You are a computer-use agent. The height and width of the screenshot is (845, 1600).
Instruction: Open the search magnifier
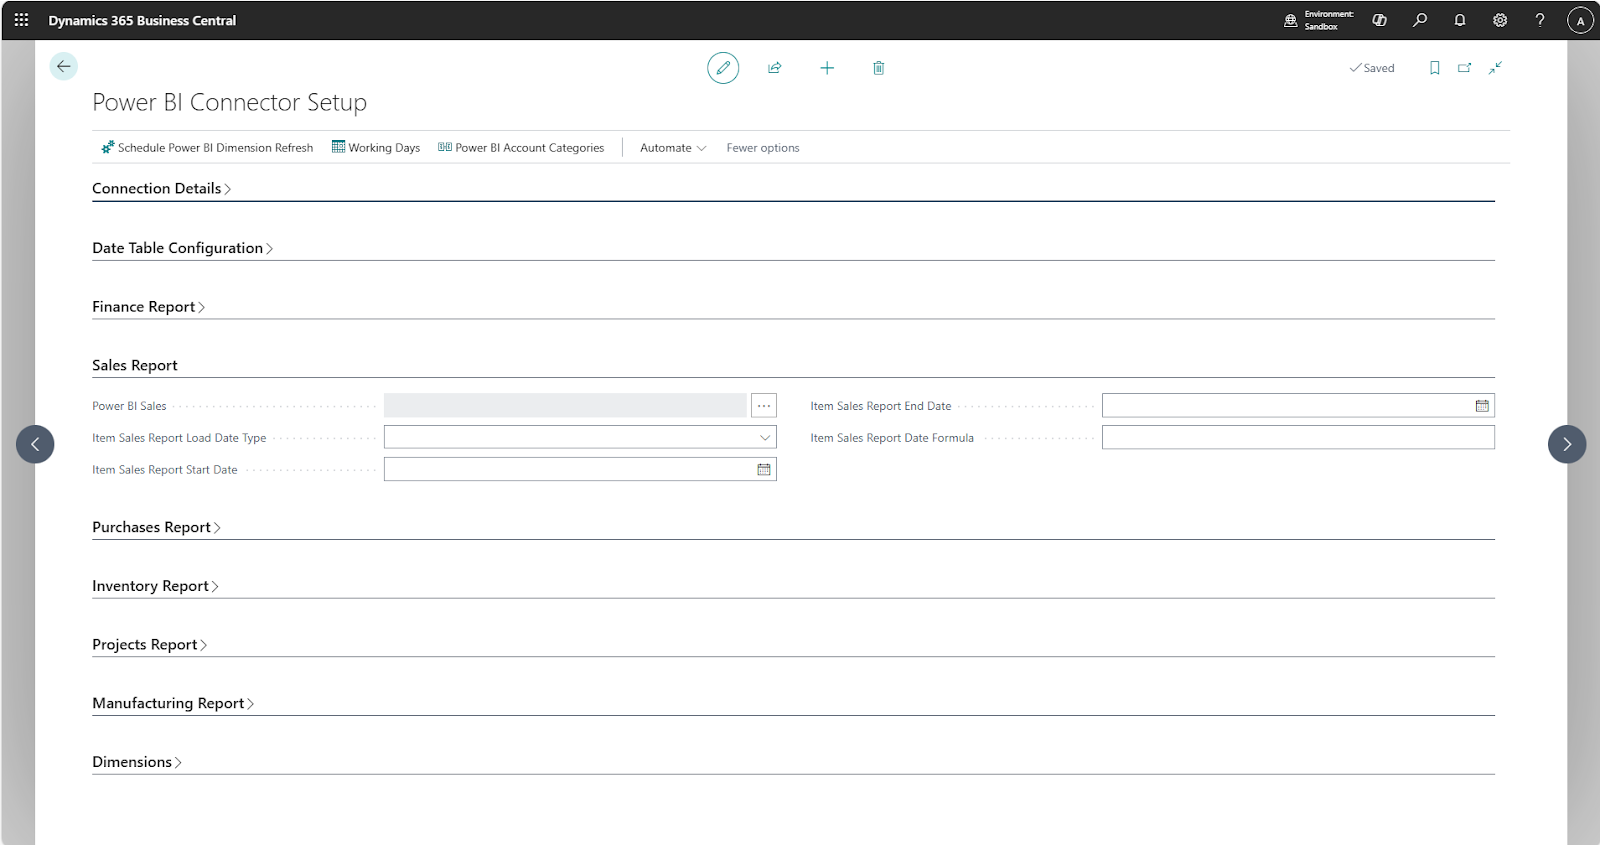(1419, 20)
